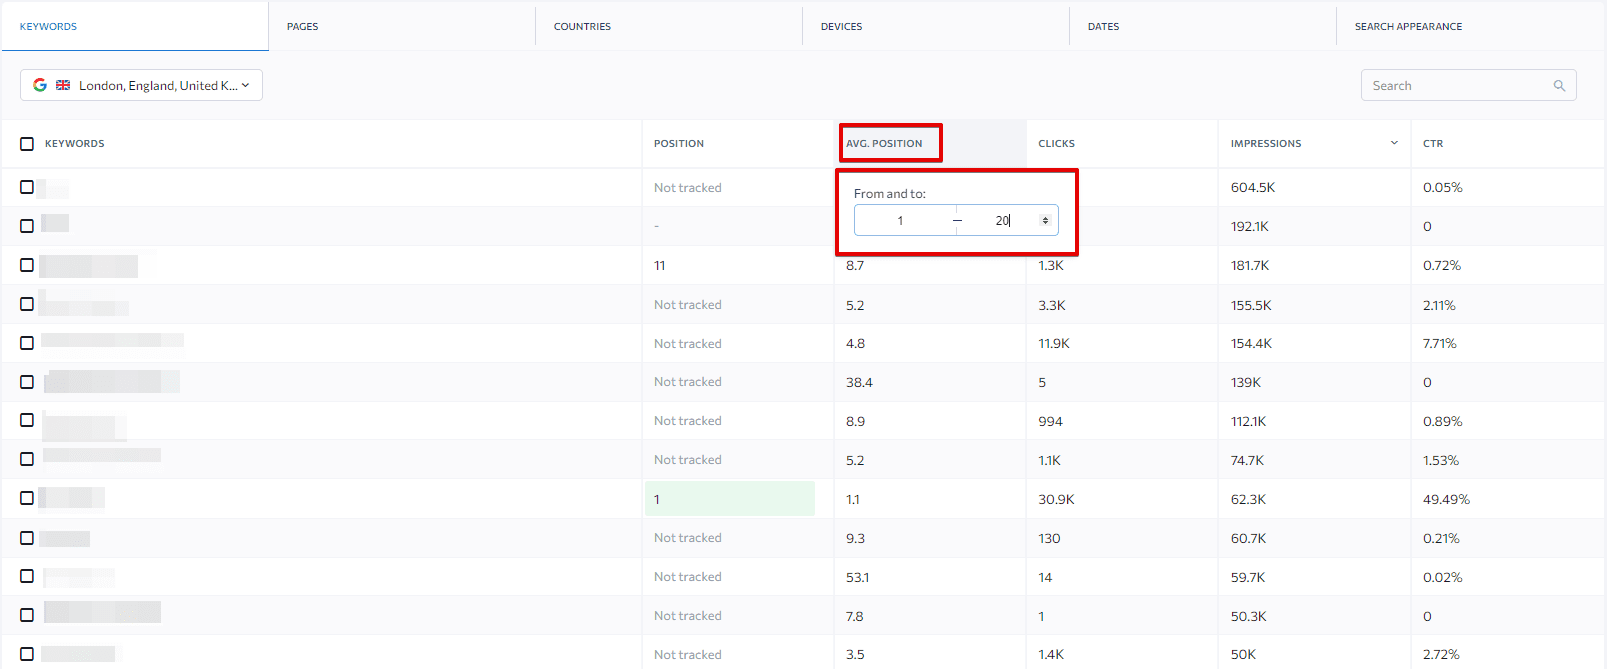
Task: Check the box for the 181.7K impressions row
Action: [27, 265]
